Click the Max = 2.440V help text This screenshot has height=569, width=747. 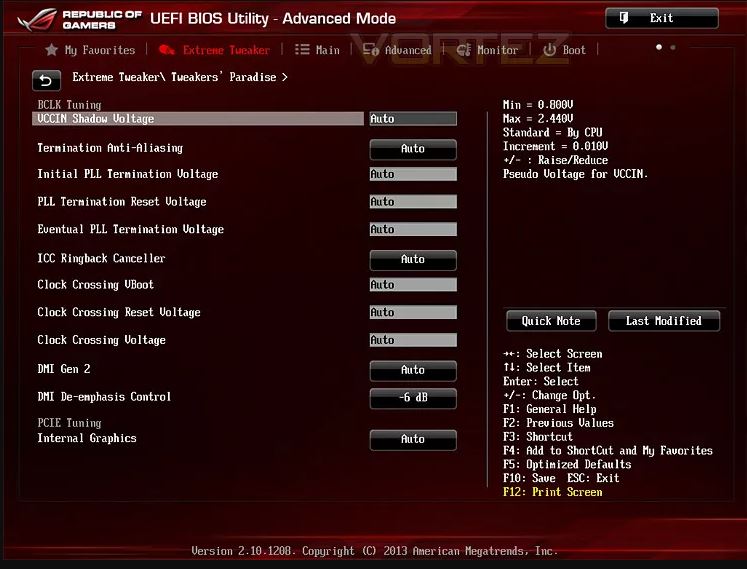(538, 118)
